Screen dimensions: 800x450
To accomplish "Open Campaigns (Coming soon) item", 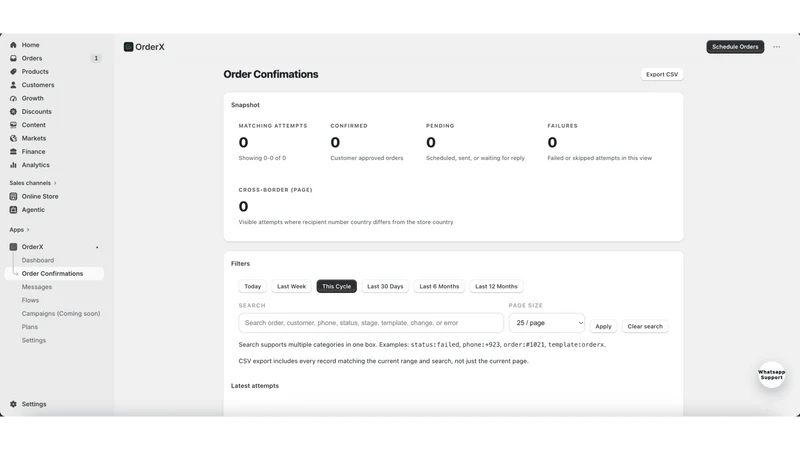I will pyautogui.click(x=61, y=313).
